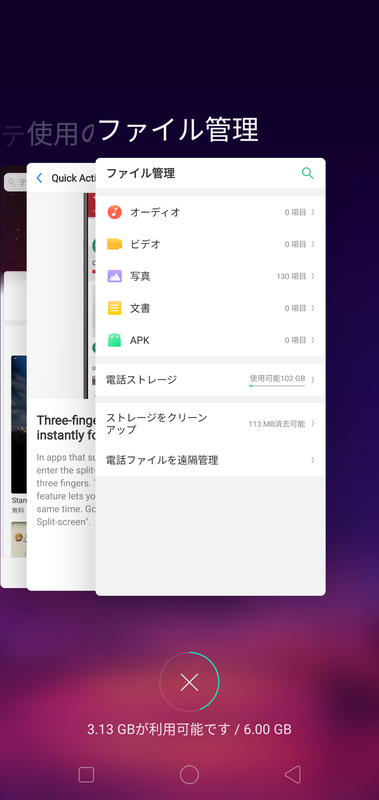Image resolution: width=379 pixels, height=800 pixels.
Task: Open 電話ファイルを遠隔管理 remote management
Action: tap(210, 460)
